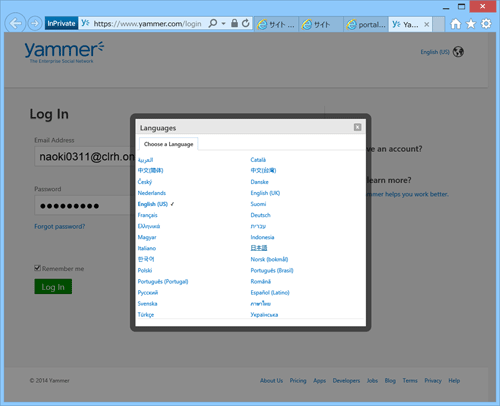Select Thai ภาษาไทย language
The image size is (500, 406).
click(261, 303)
